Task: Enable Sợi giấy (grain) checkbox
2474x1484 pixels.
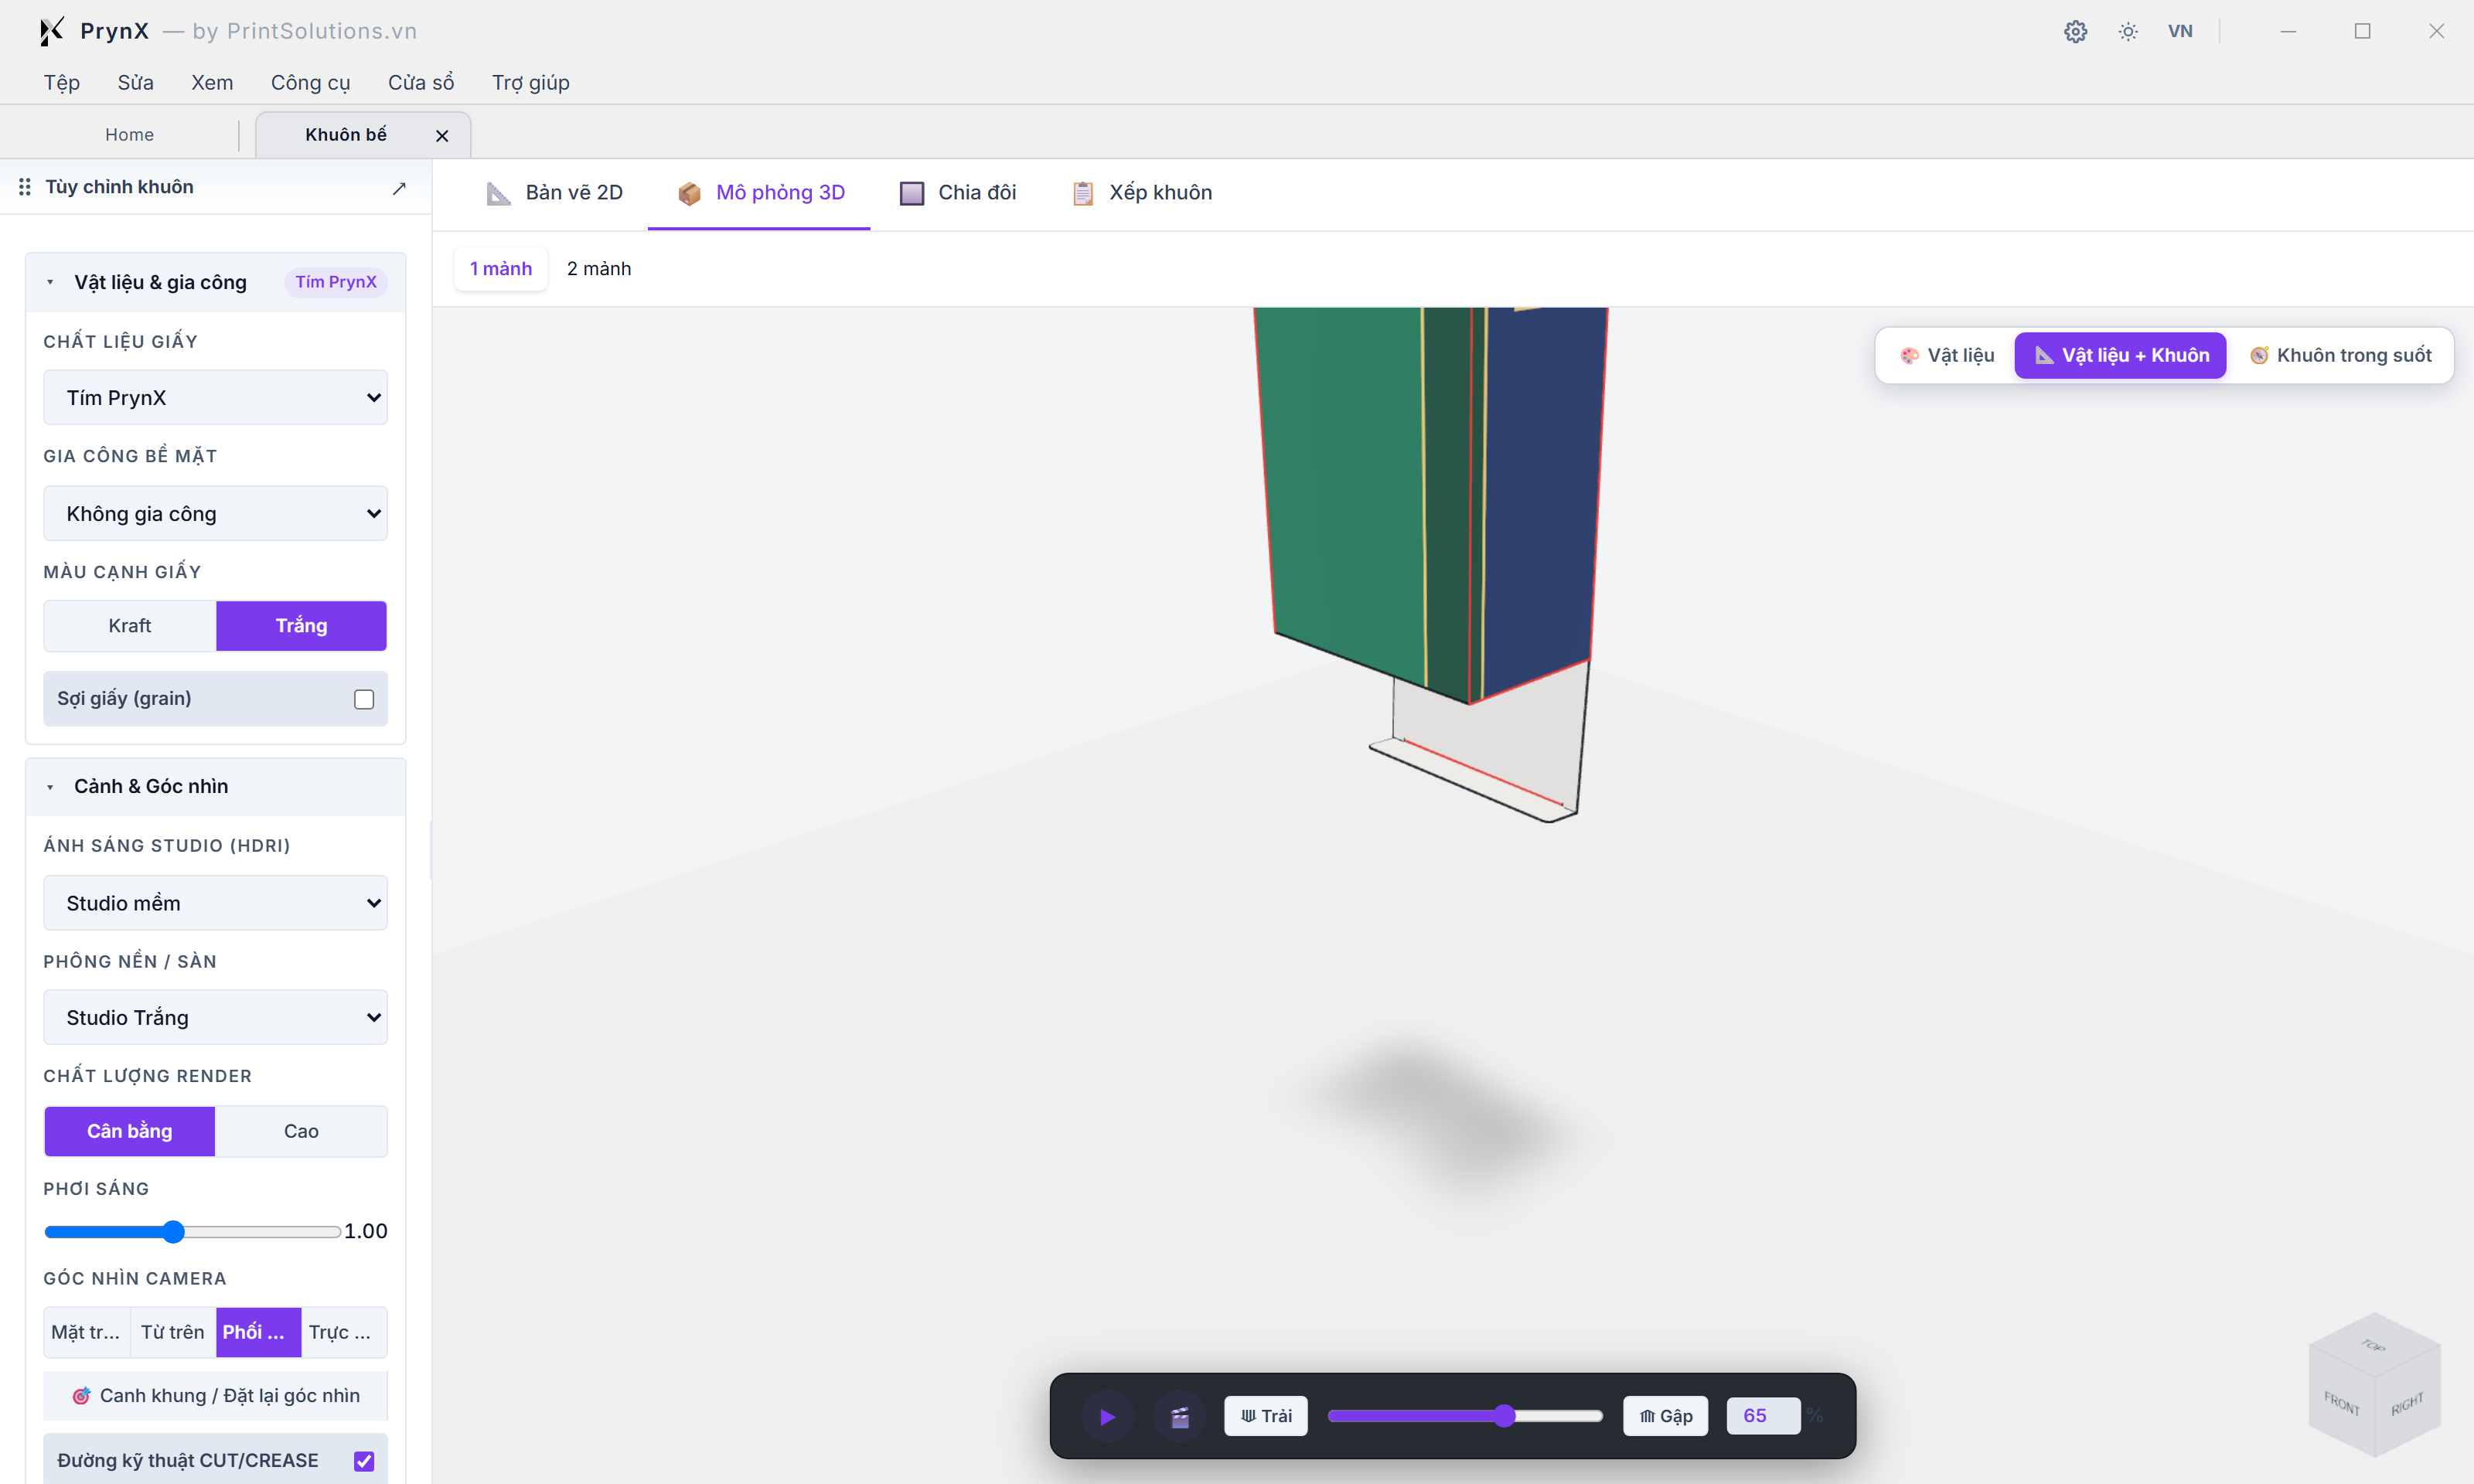Action: point(364,699)
